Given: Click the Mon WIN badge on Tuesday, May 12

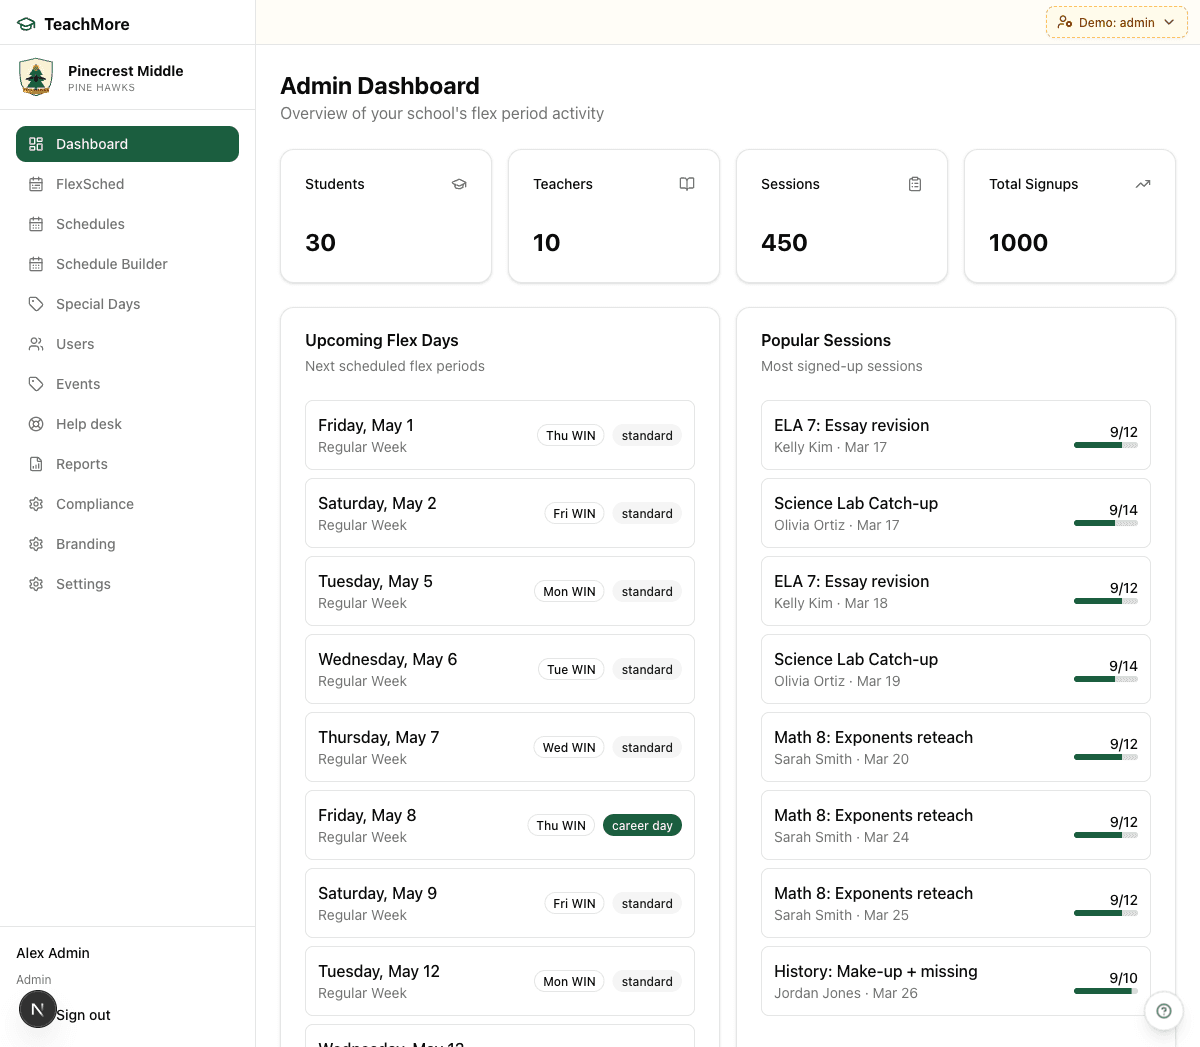Looking at the screenshot, I should (x=569, y=982).
